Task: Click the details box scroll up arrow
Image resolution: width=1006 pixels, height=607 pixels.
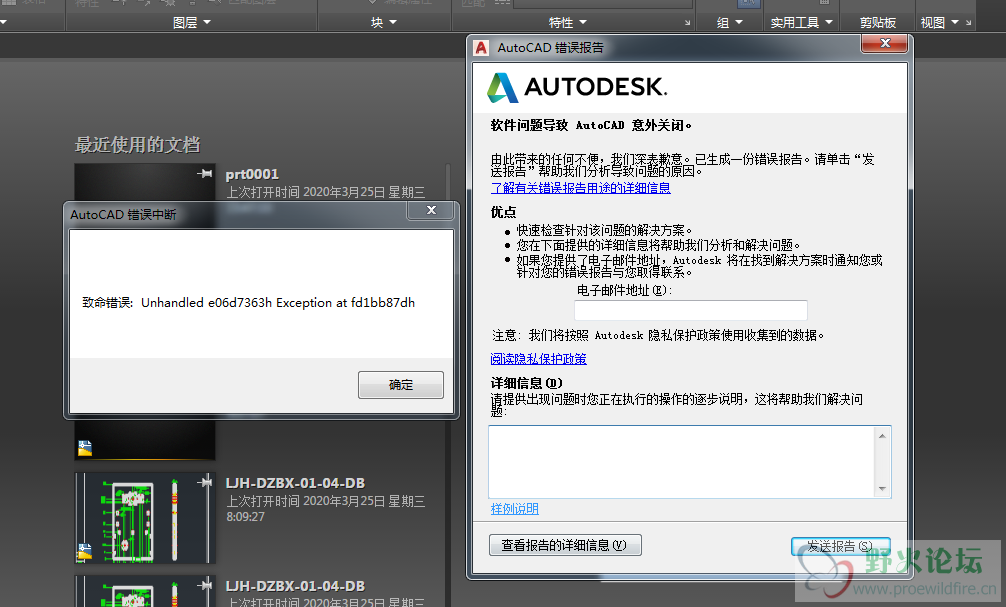Action: click(882, 436)
